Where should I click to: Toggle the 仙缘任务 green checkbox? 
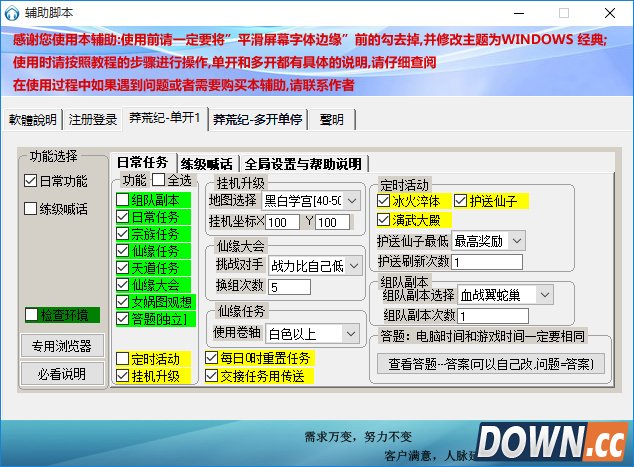tap(123, 251)
